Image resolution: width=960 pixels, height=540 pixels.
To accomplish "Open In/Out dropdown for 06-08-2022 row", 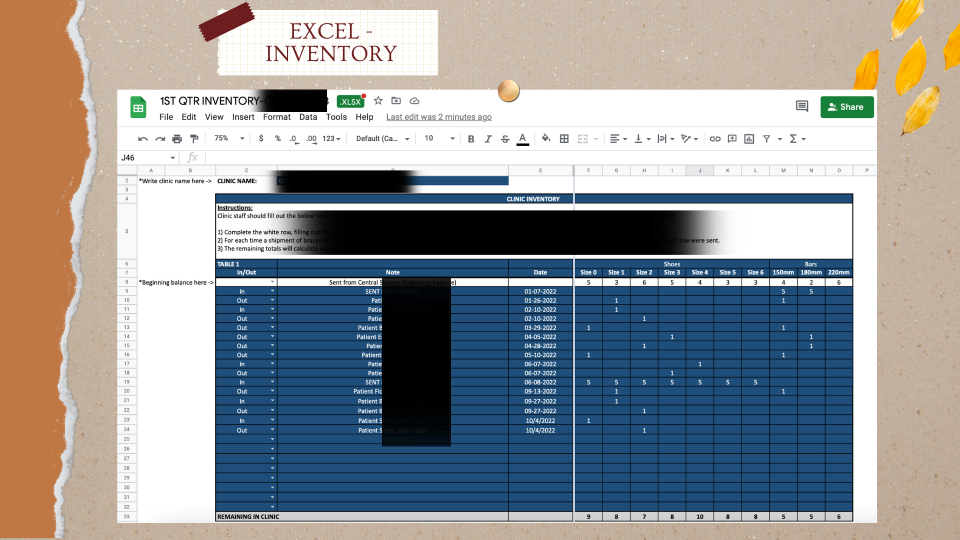I will 272,382.
